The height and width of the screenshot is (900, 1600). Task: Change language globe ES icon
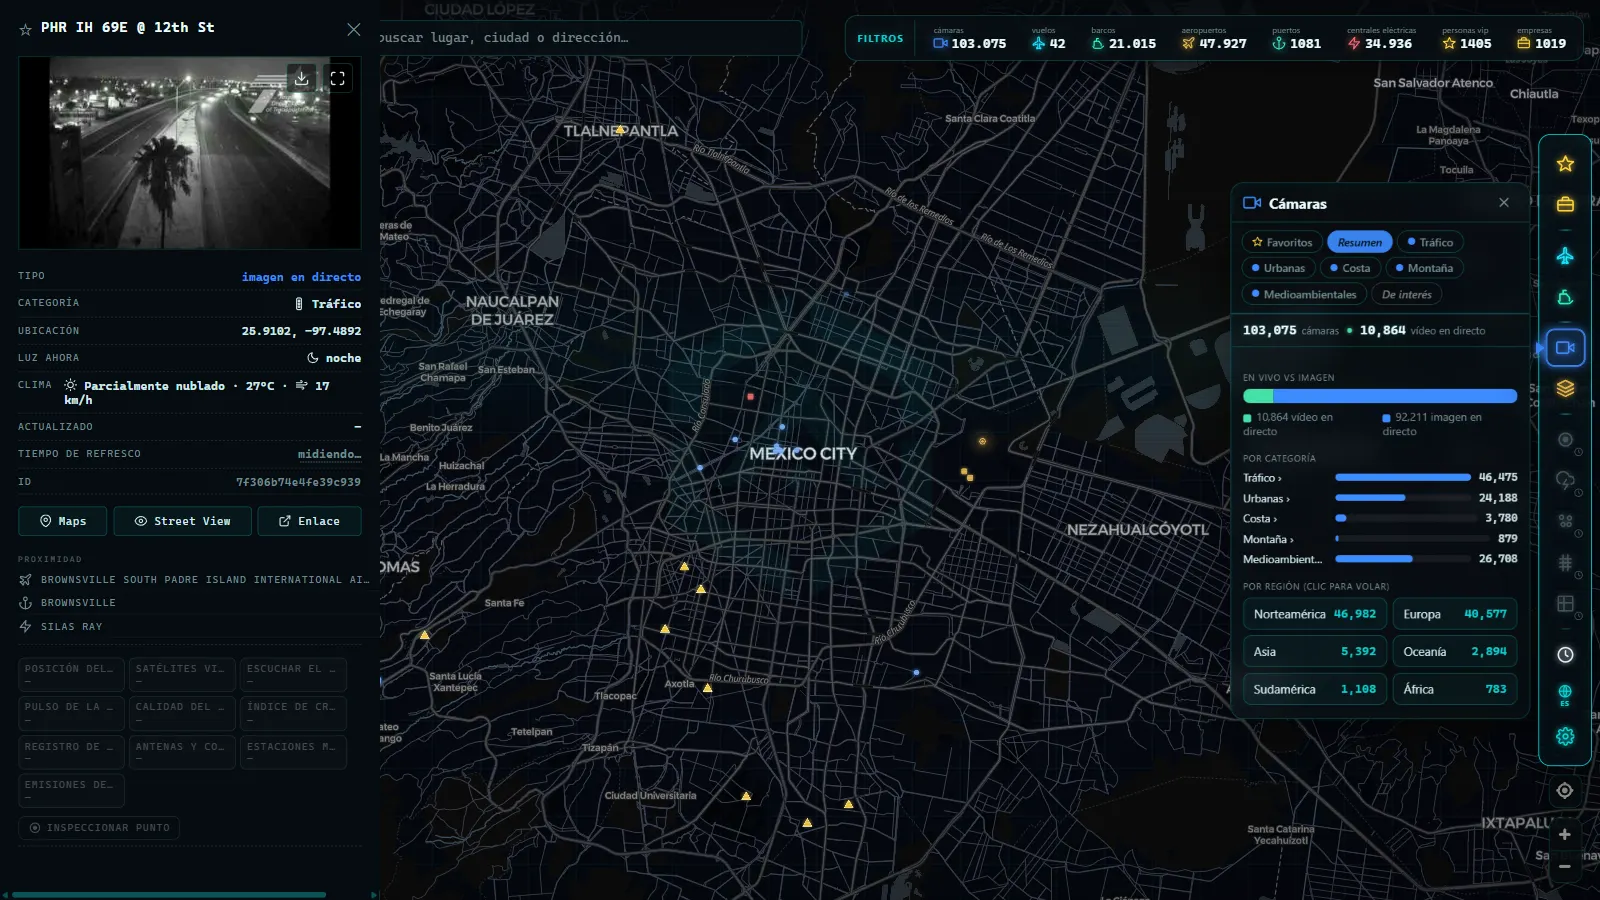1565,695
